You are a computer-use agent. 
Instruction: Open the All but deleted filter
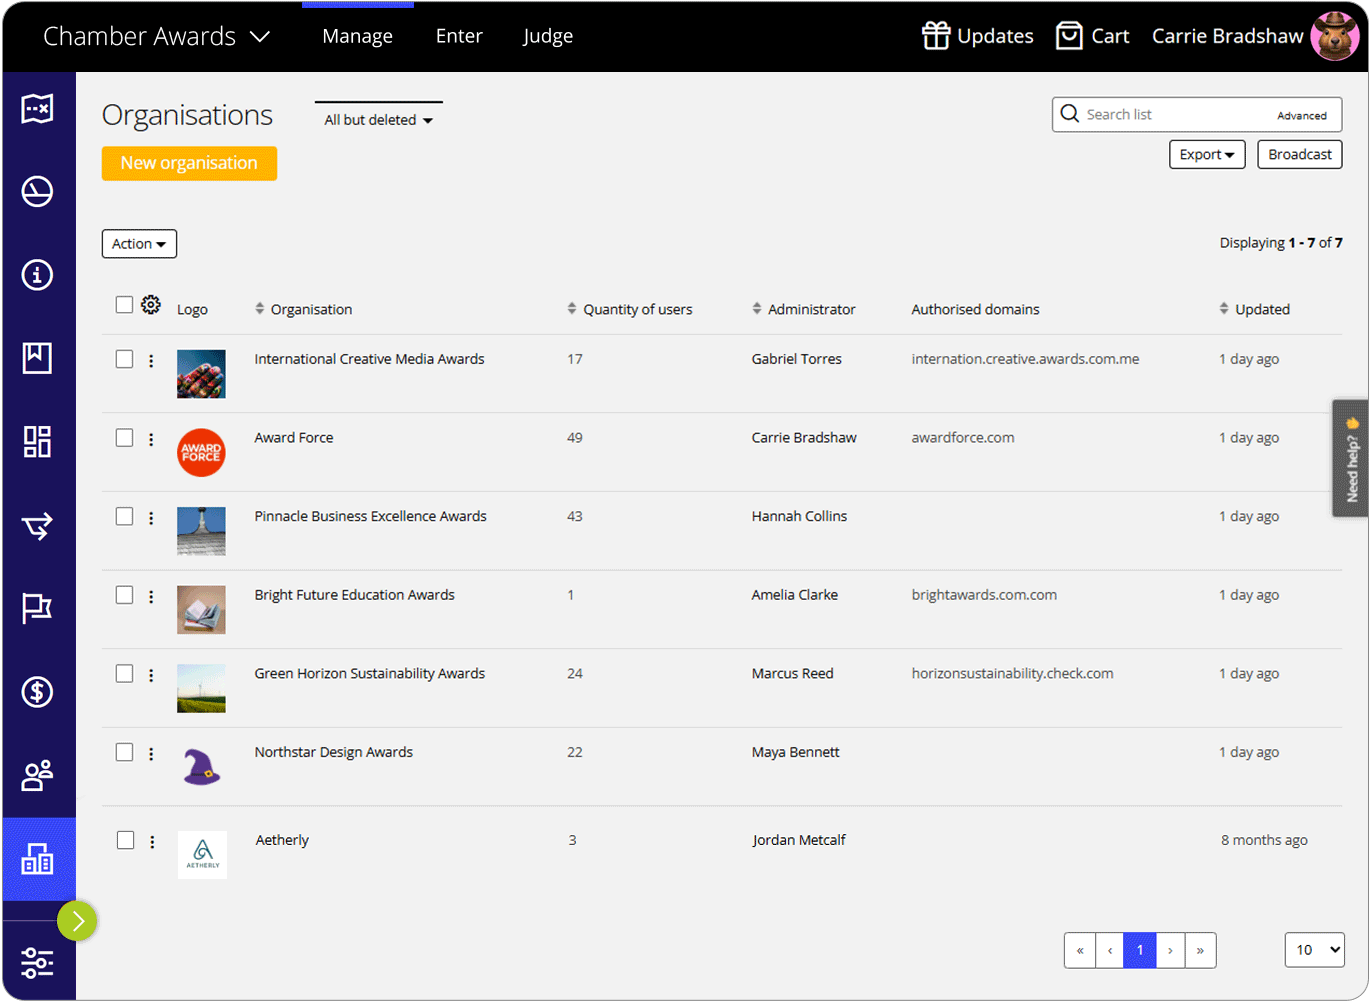[379, 120]
